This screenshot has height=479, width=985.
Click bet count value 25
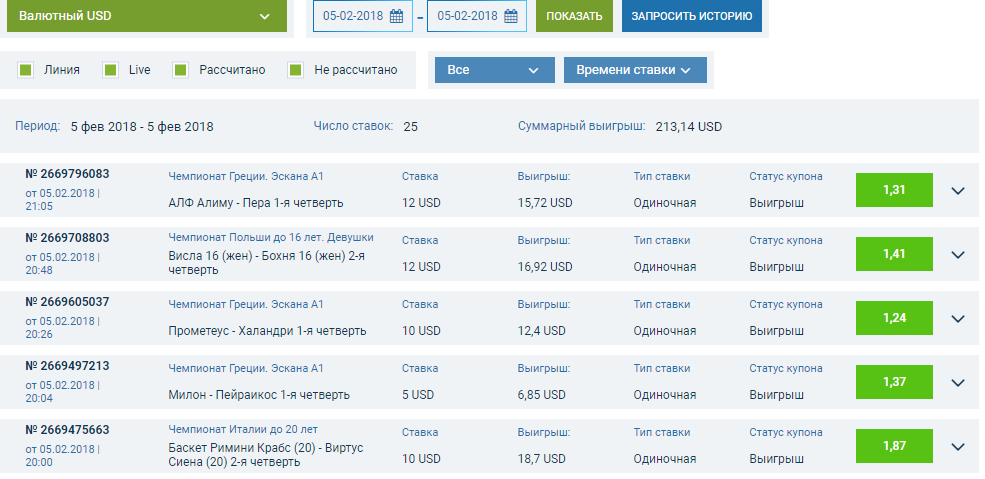[x=410, y=127]
